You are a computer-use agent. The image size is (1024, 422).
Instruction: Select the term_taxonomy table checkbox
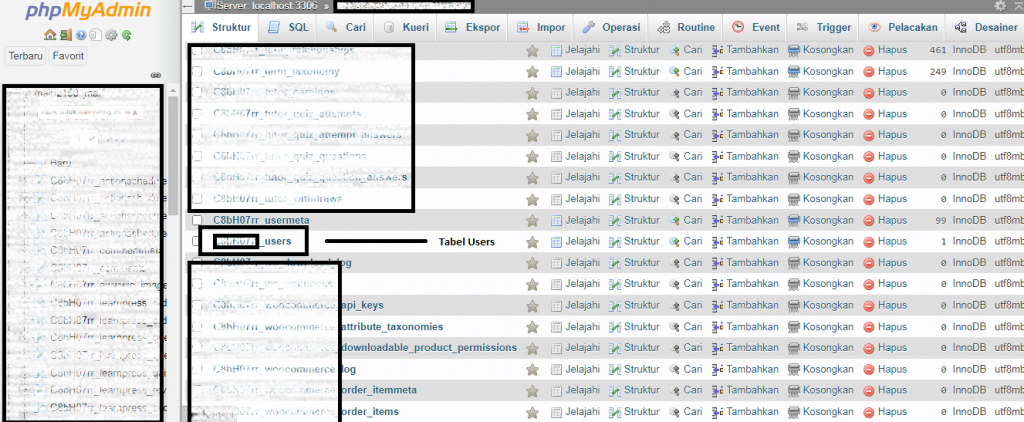[197, 71]
